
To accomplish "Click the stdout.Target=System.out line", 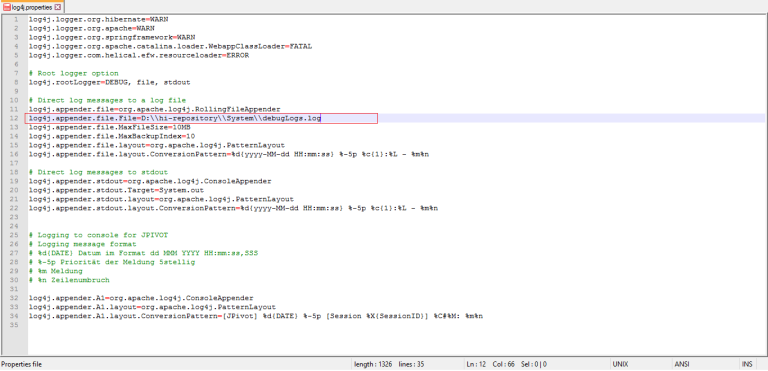I will coord(117,190).
